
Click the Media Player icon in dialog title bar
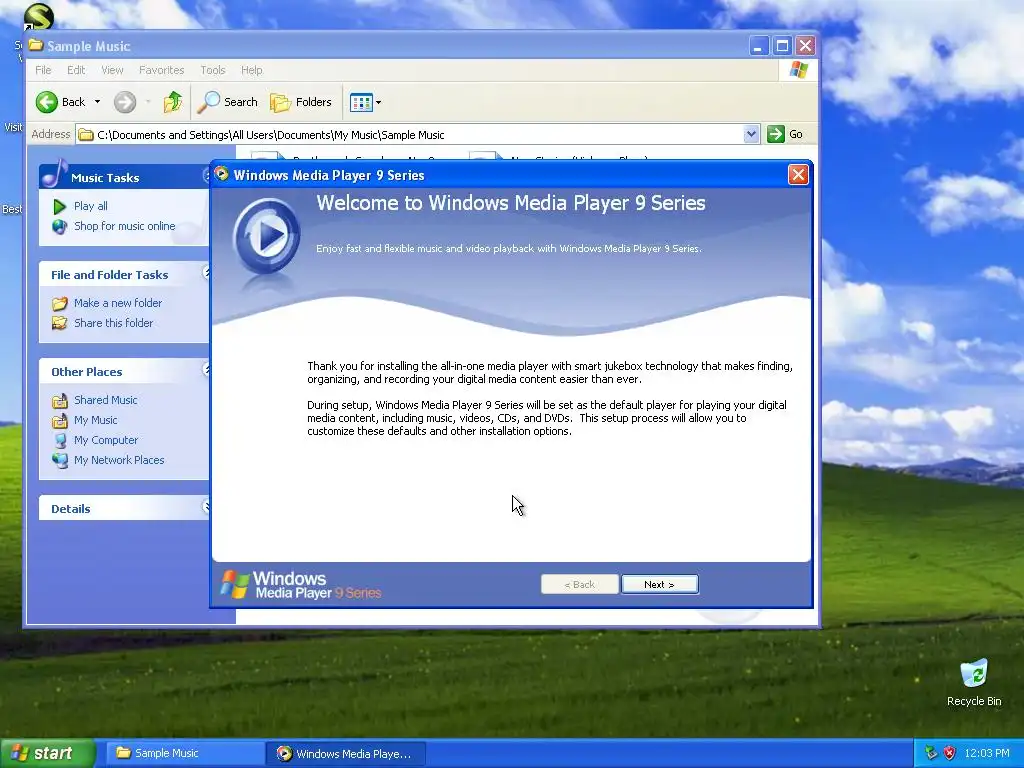pos(221,174)
